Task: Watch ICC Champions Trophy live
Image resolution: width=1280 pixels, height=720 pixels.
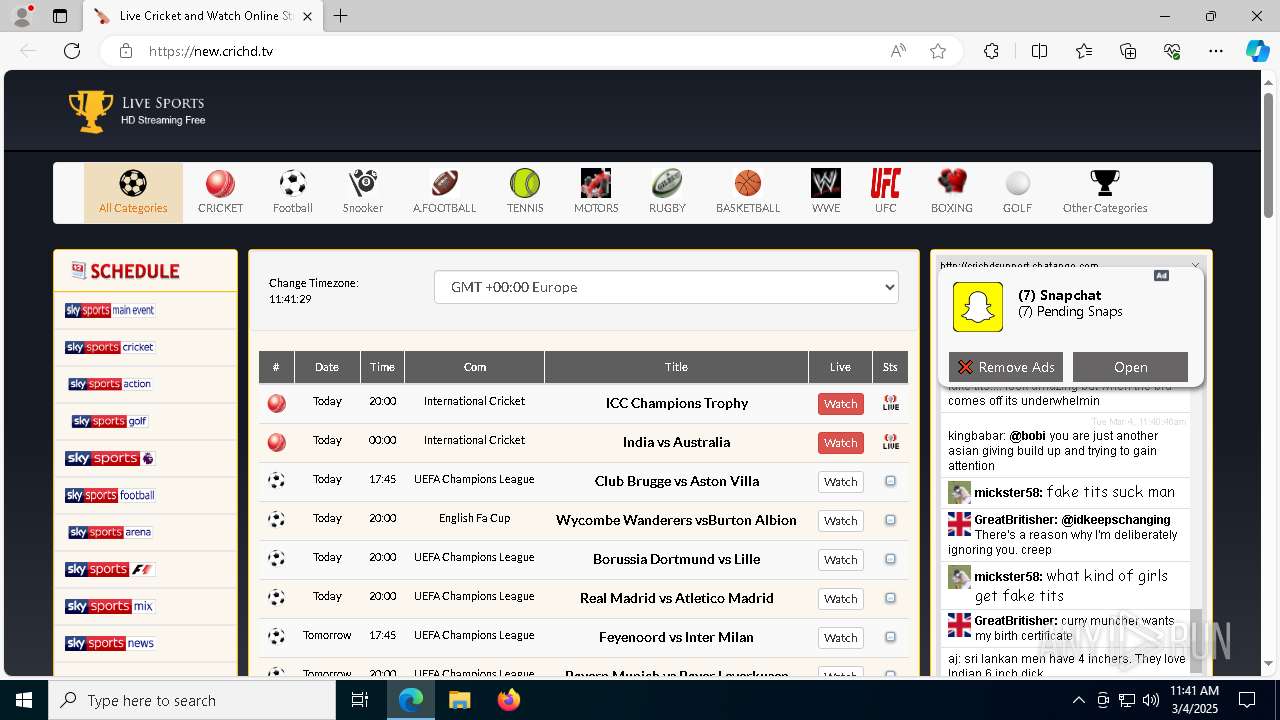Action: click(840, 404)
